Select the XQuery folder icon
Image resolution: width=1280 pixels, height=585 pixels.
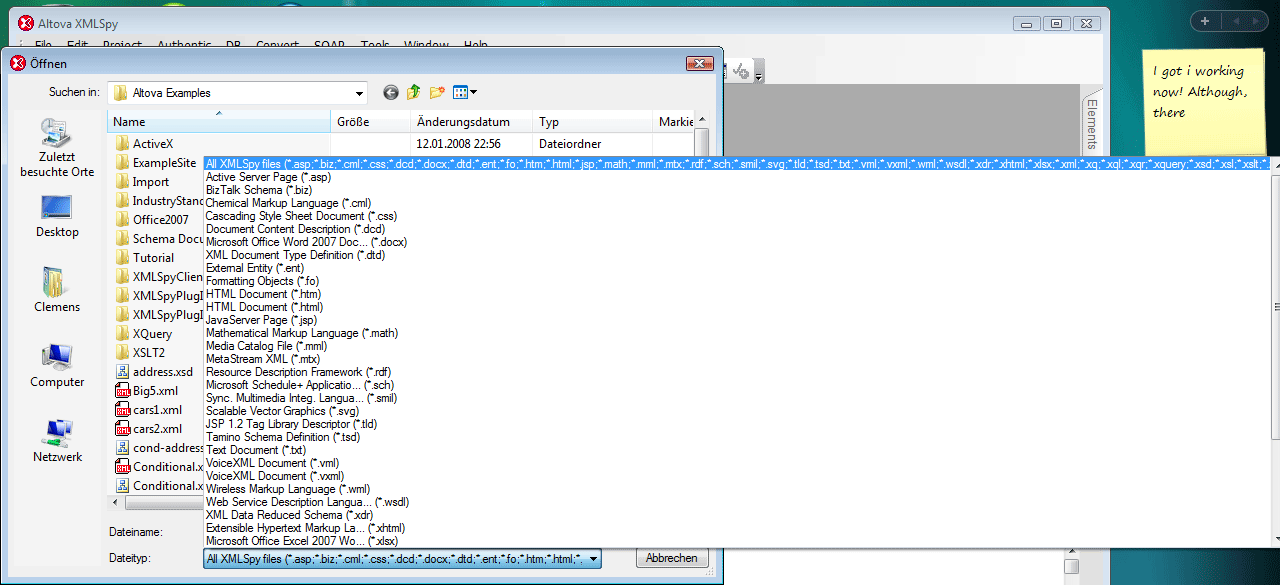122,334
